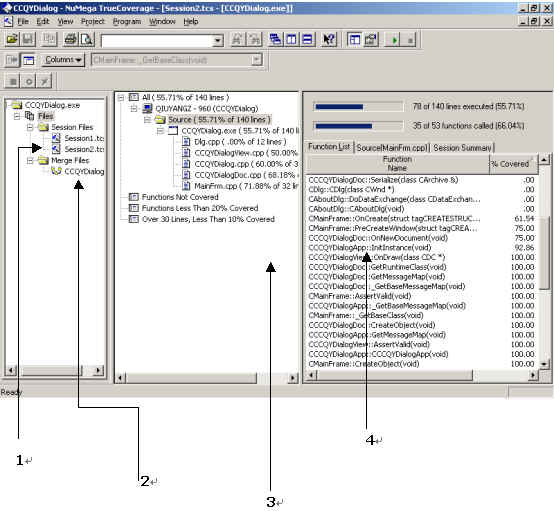Open the View menu
The height and width of the screenshot is (511, 554).
click(x=65, y=22)
